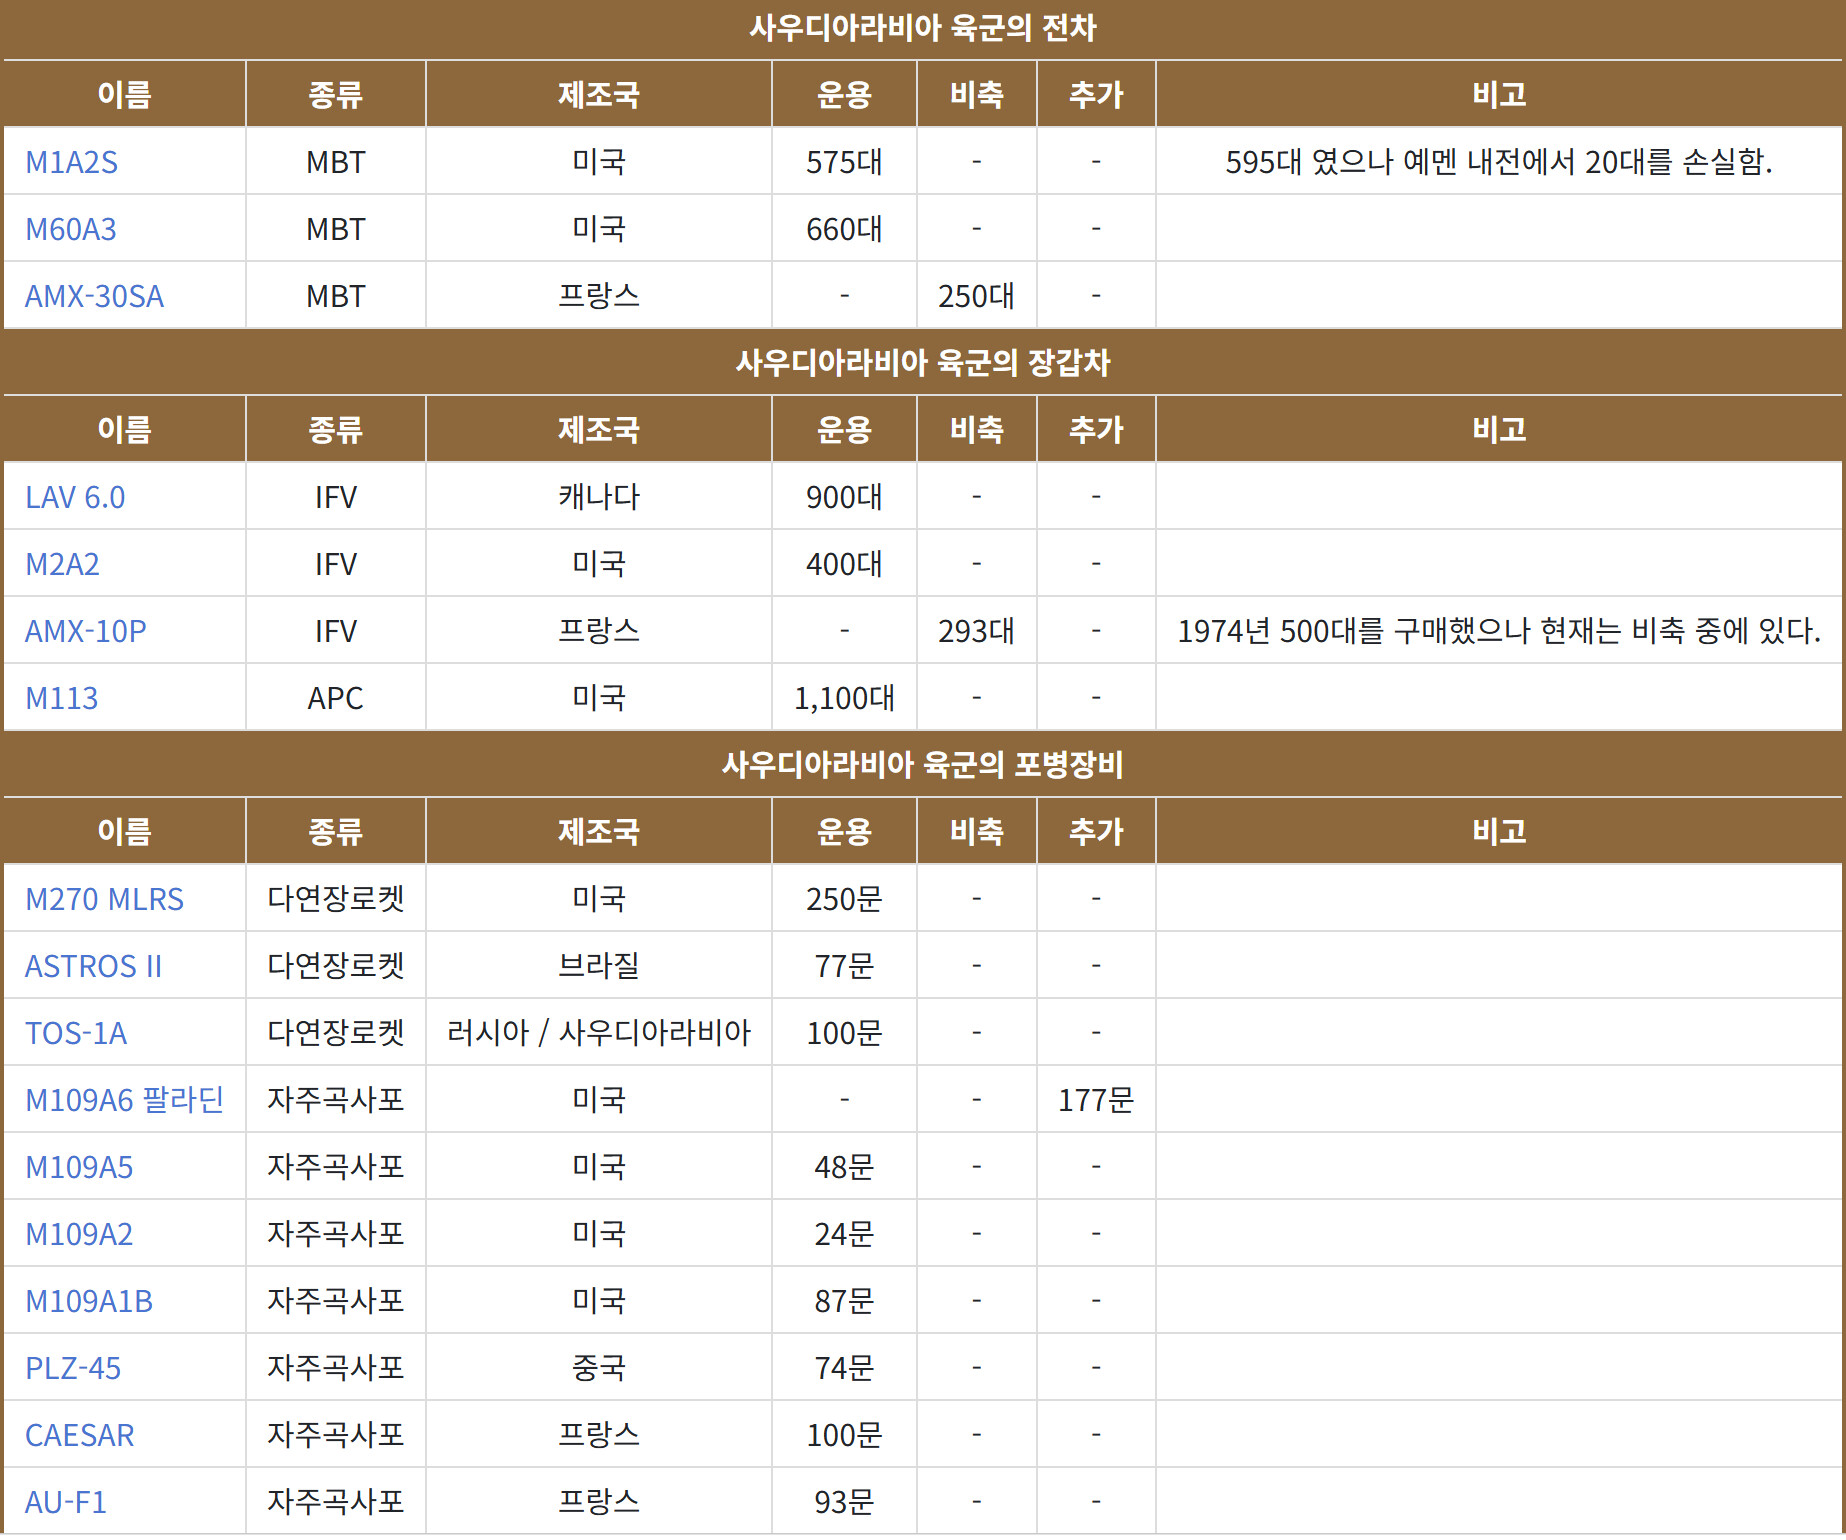Viewport: 1846px width, 1540px height.
Task: Select the '1,100대' count for M113
Action: coord(844,698)
